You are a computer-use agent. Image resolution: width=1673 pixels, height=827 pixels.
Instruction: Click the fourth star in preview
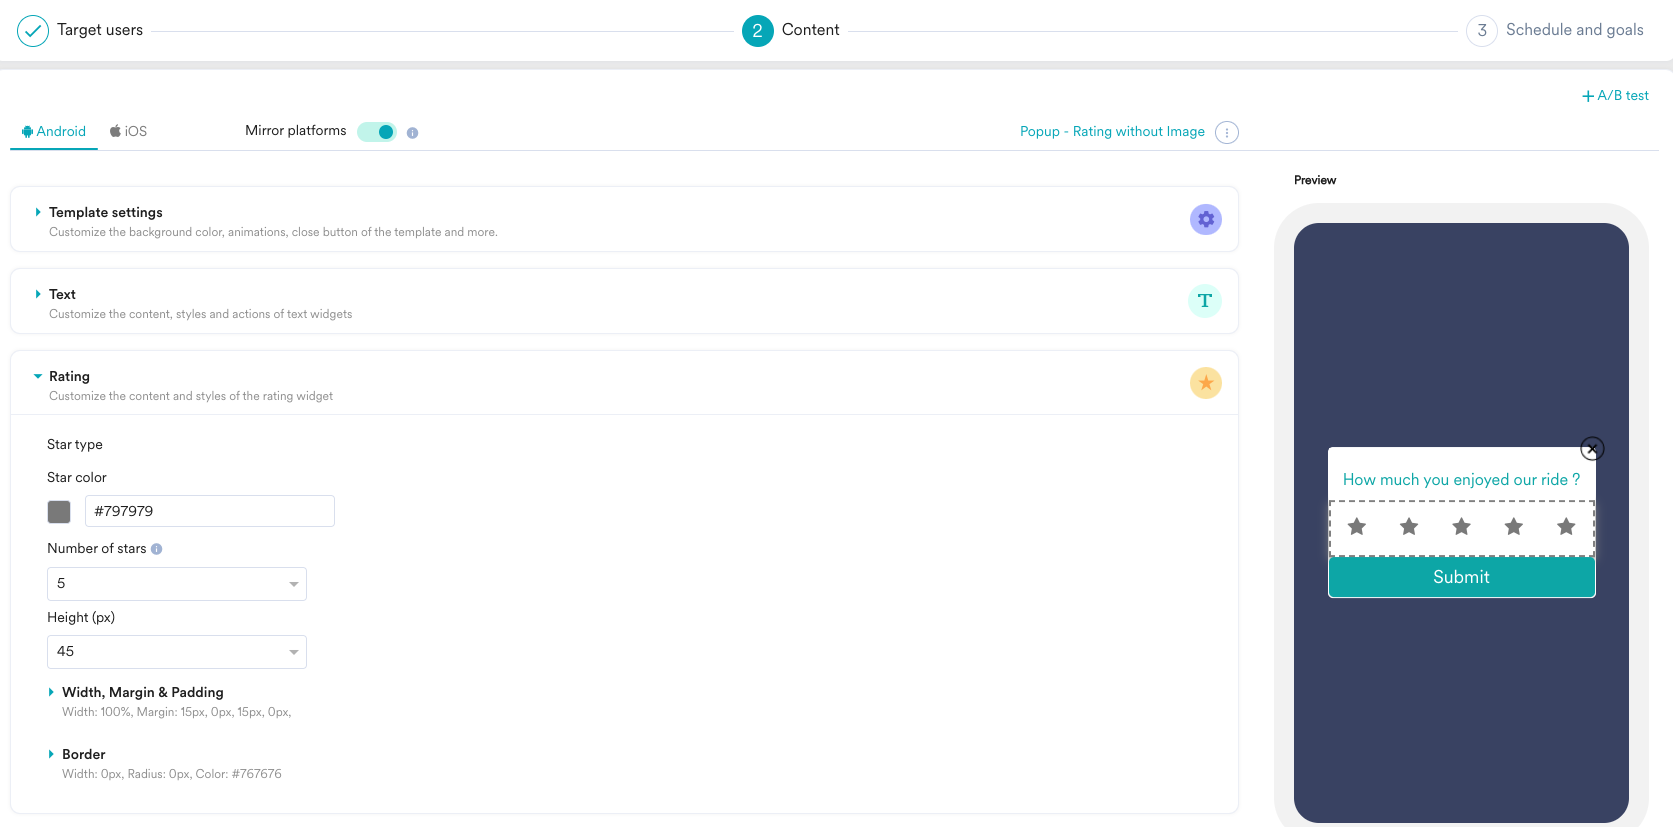coord(1514,526)
